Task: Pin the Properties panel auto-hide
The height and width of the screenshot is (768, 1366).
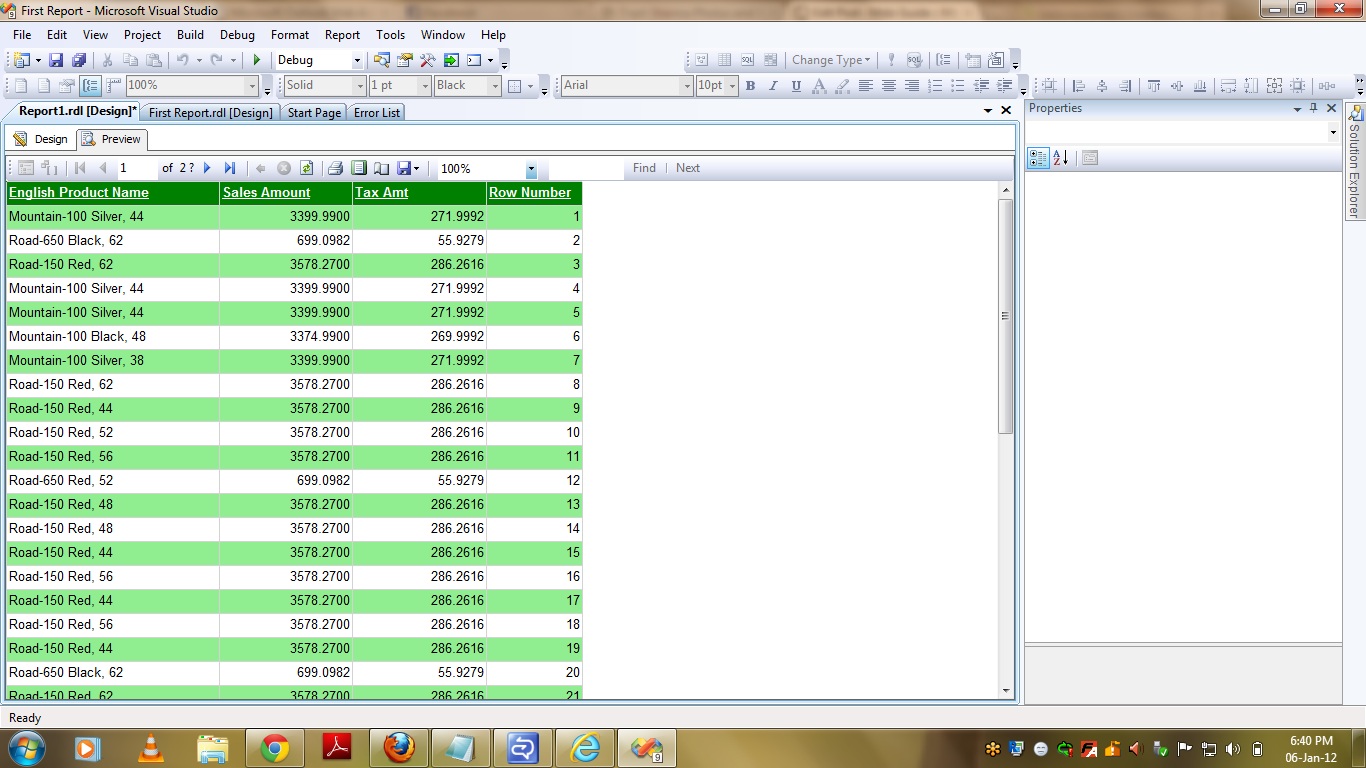Action: coord(1313,108)
